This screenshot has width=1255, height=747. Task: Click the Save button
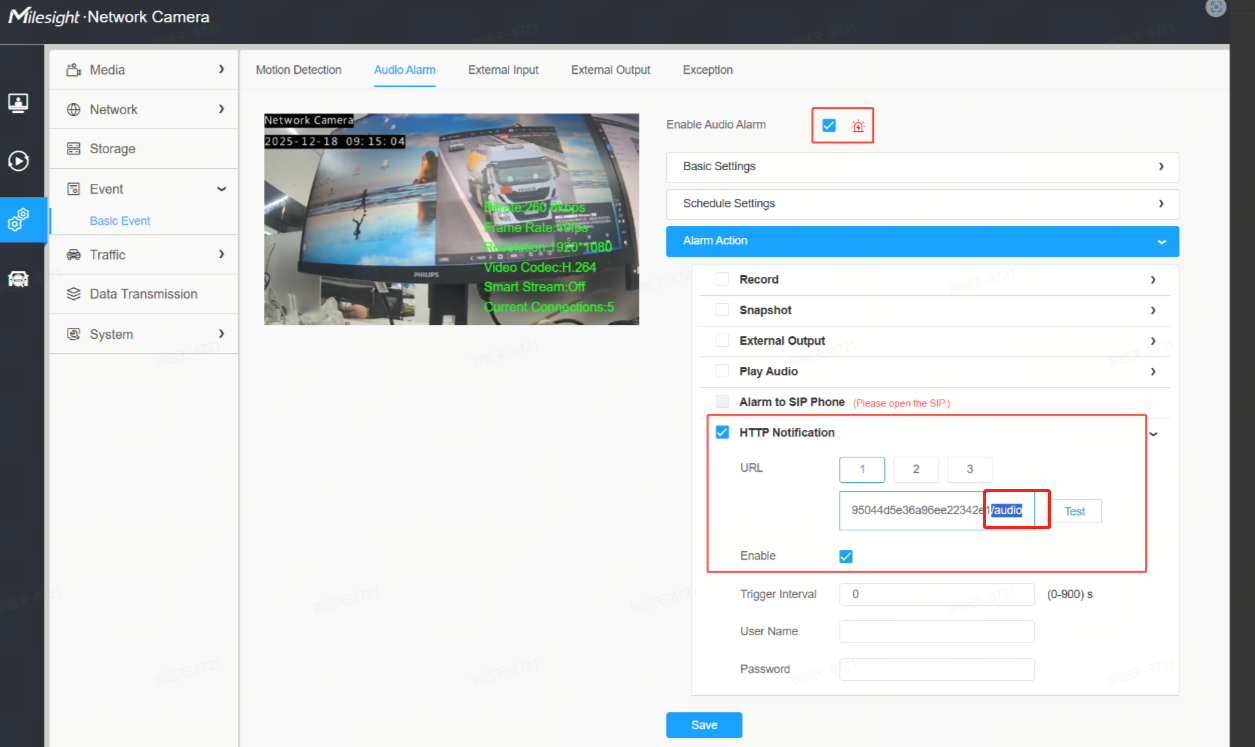(704, 725)
